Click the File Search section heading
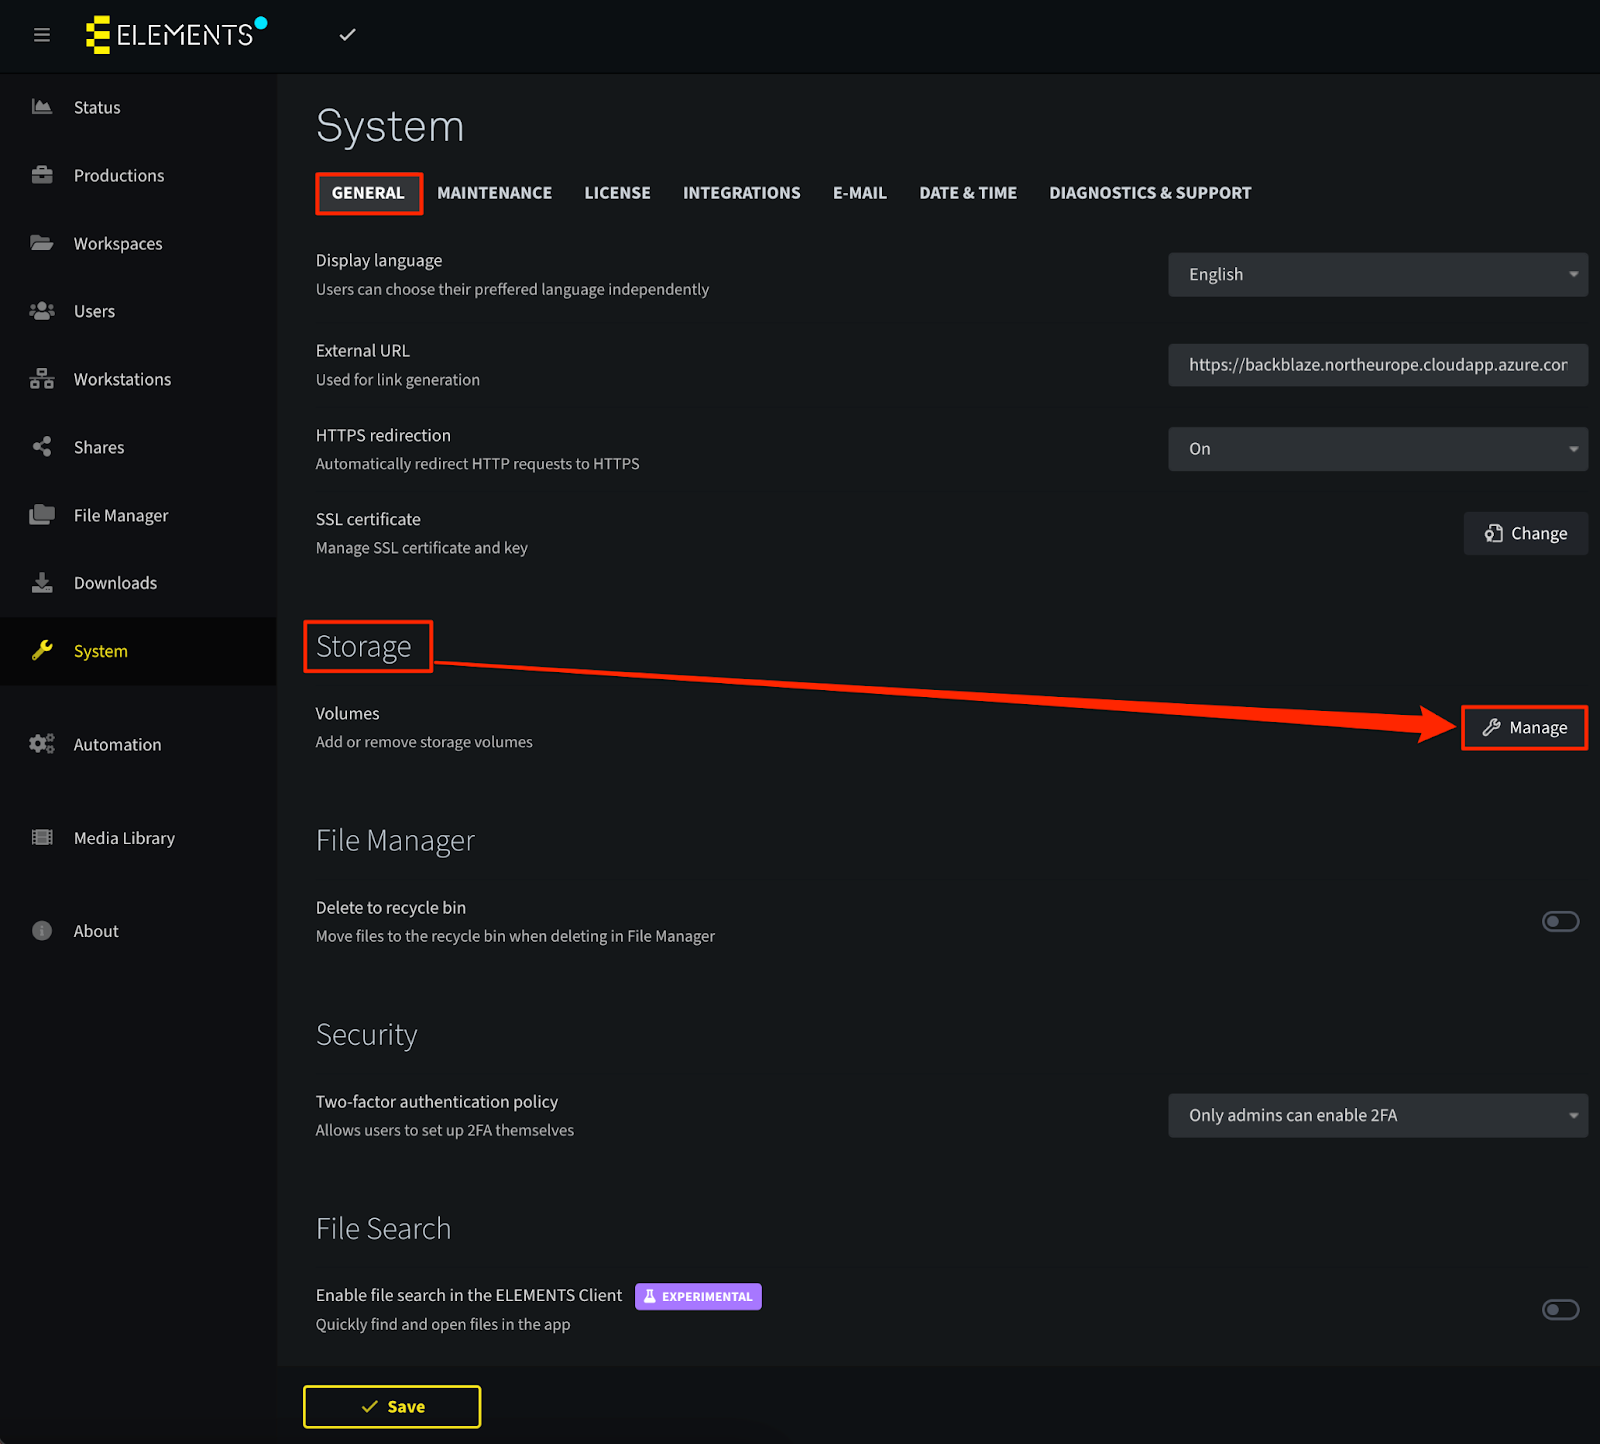The image size is (1600, 1444). pyautogui.click(x=383, y=1229)
